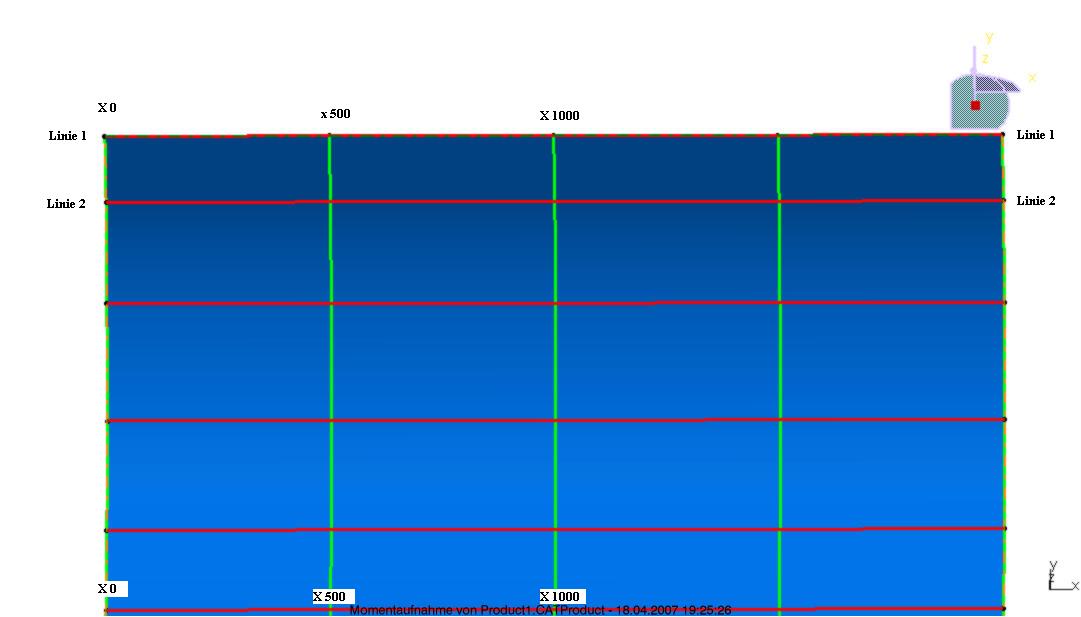The width and height of the screenshot is (1081, 617).
Task: Select the 'X 1000' label in the white box
Action: point(563,596)
